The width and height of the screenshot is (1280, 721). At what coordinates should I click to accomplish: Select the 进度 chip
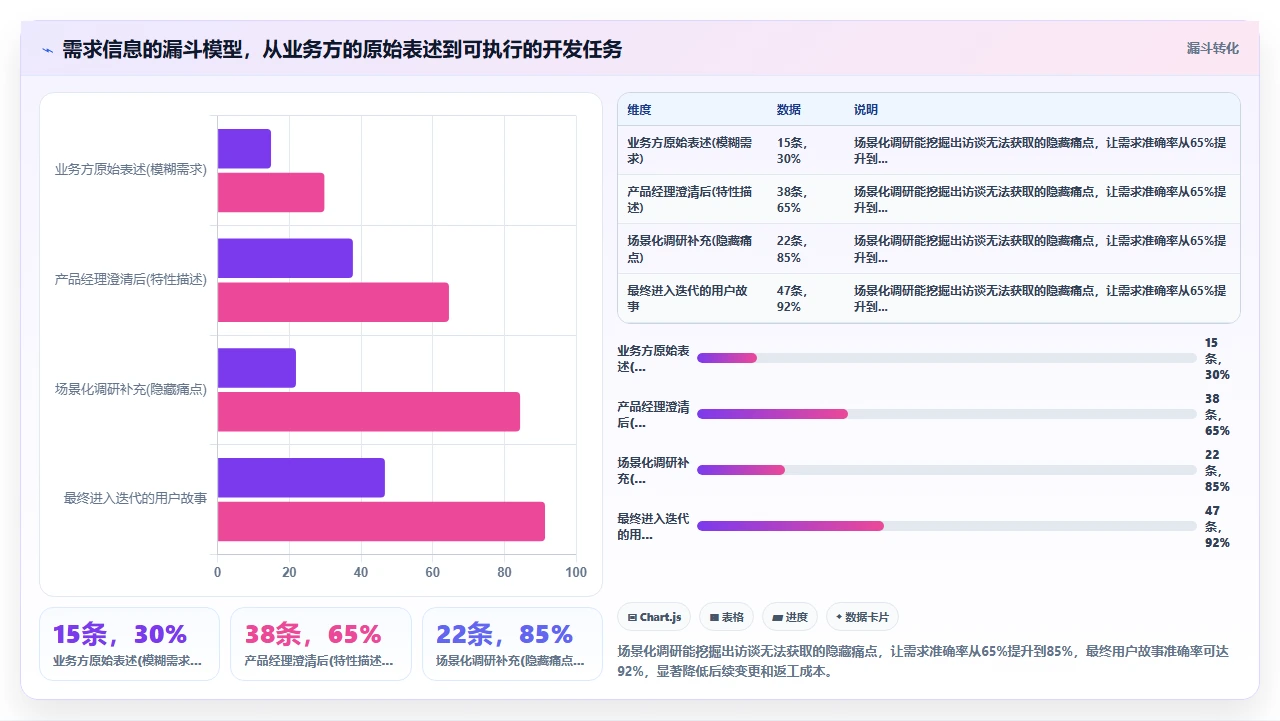pos(790,617)
